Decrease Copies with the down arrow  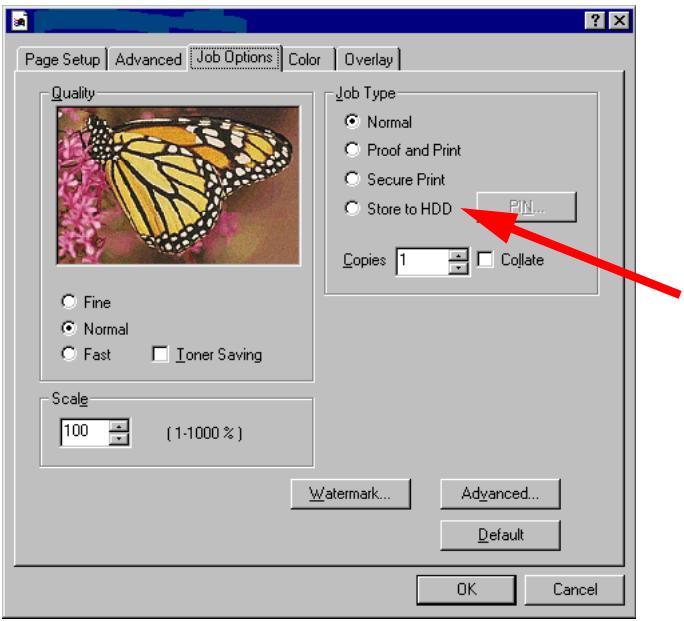(x=458, y=268)
